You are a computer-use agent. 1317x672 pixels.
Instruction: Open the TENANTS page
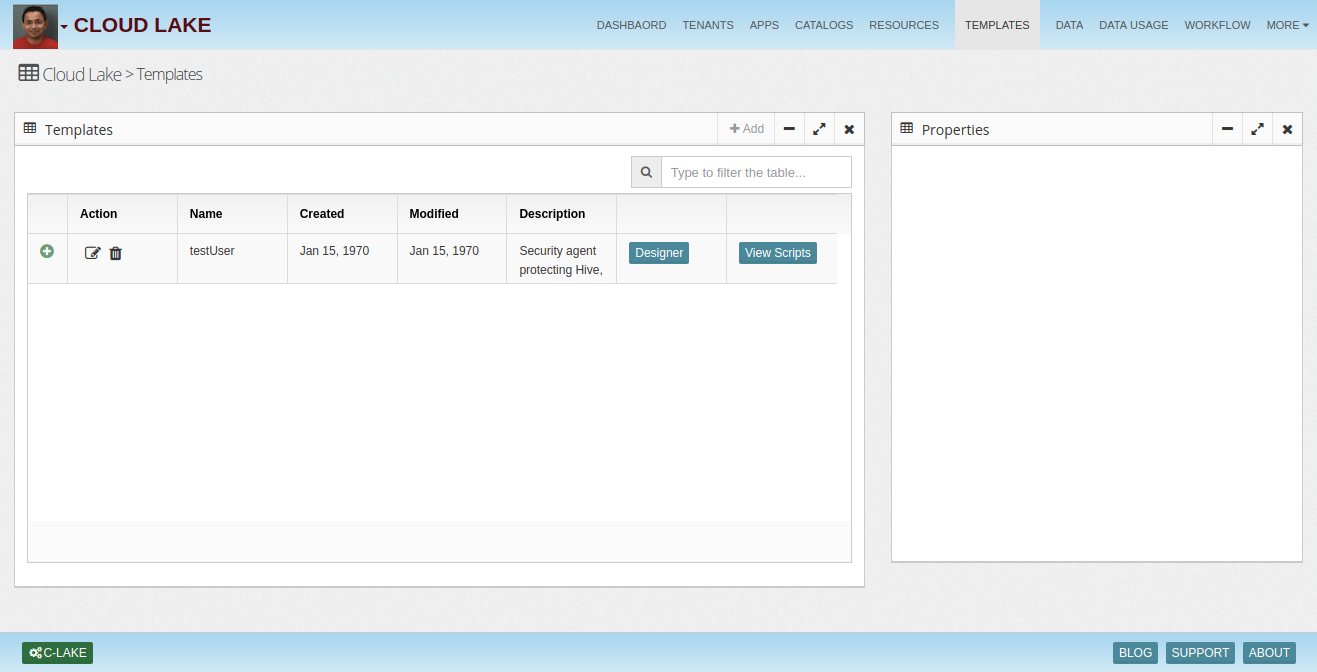[708, 25]
